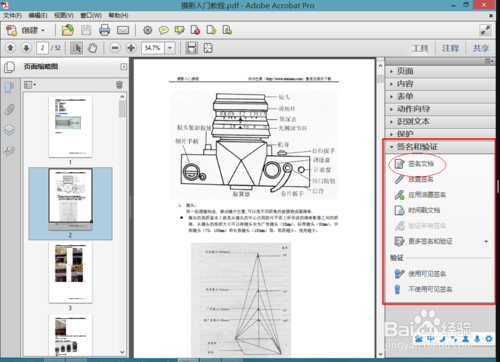Viewport: 500px width, 362px height.
Task: Click Apply Ink Signature (应用油墨签名)
Action: coord(420,195)
